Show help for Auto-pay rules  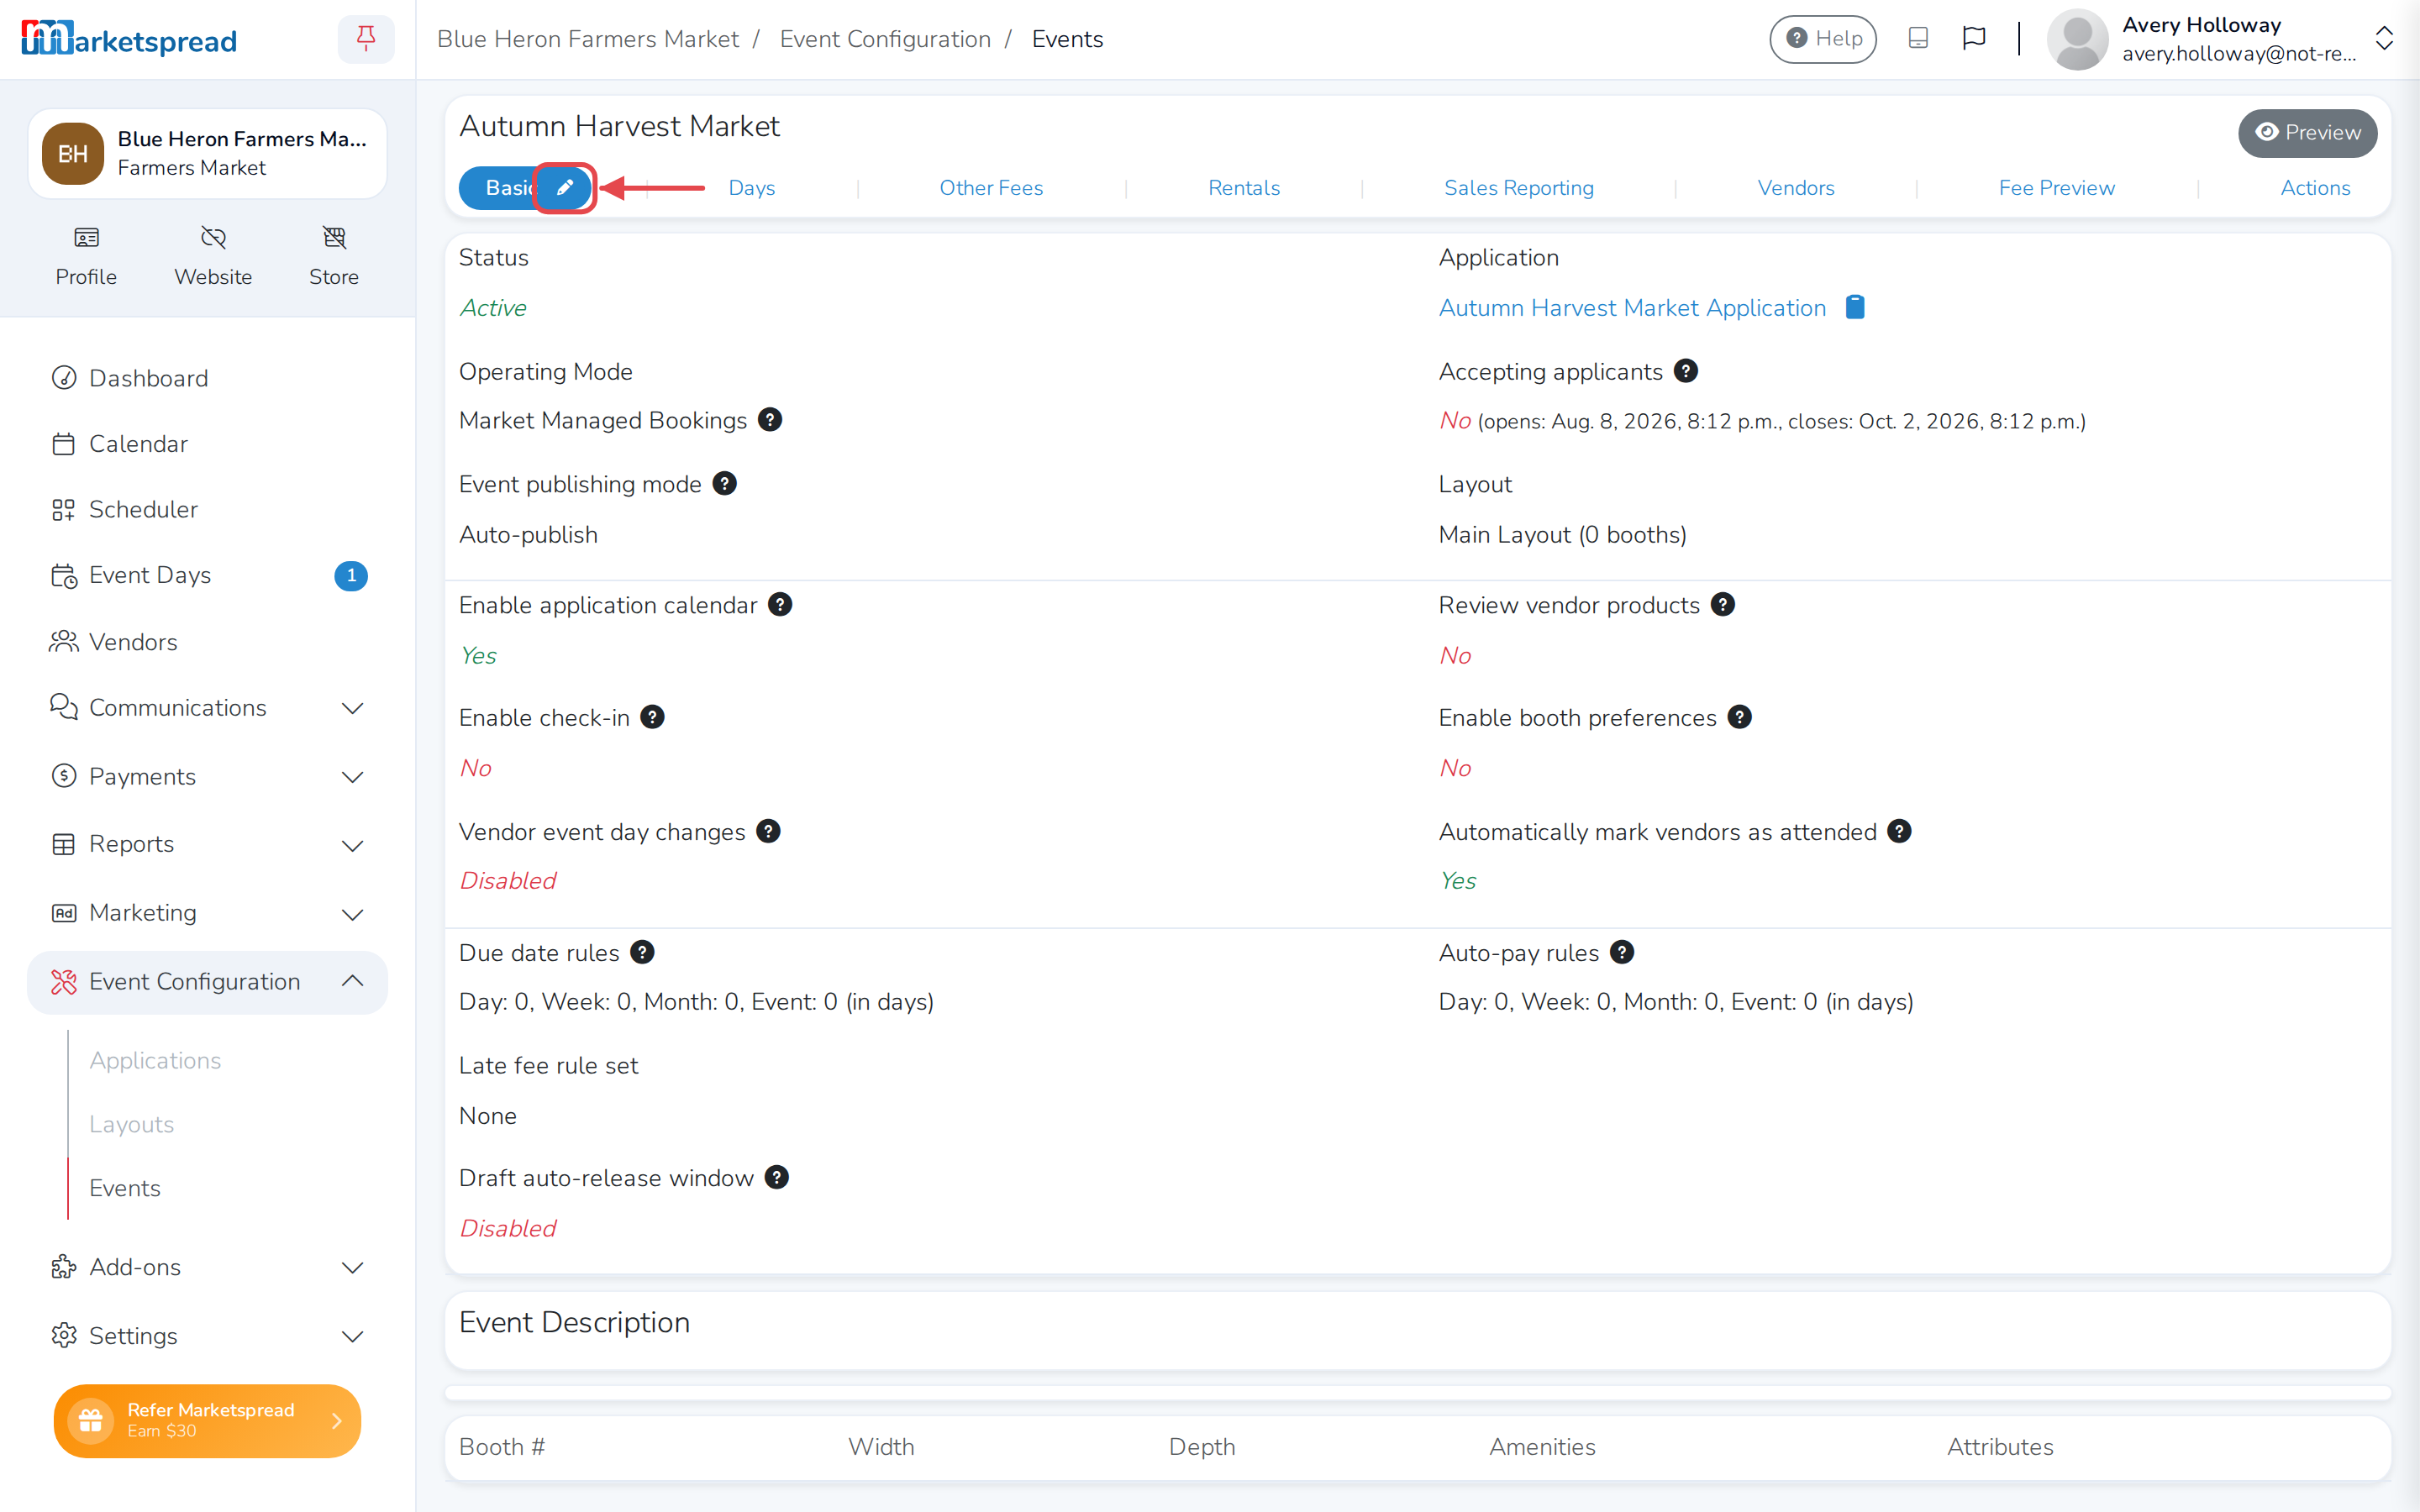tap(1623, 953)
